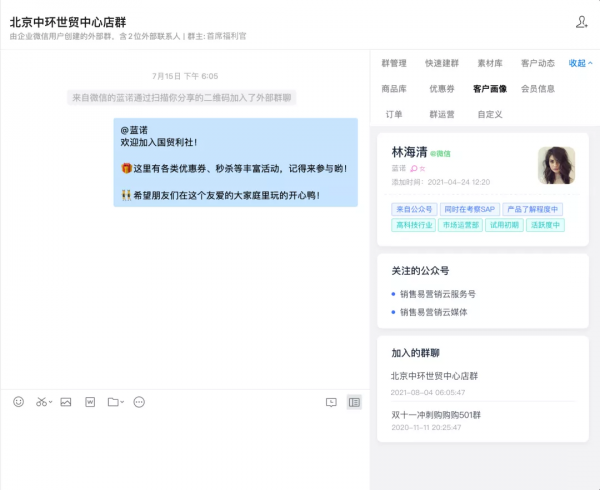Click the 关注的公众号 heading

coord(420,271)
